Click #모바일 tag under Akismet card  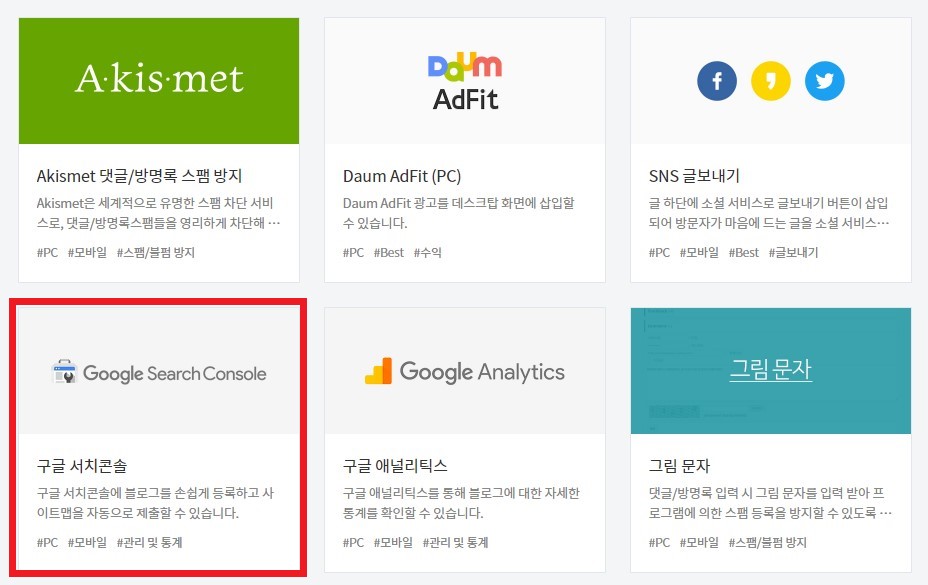[88, 252]
